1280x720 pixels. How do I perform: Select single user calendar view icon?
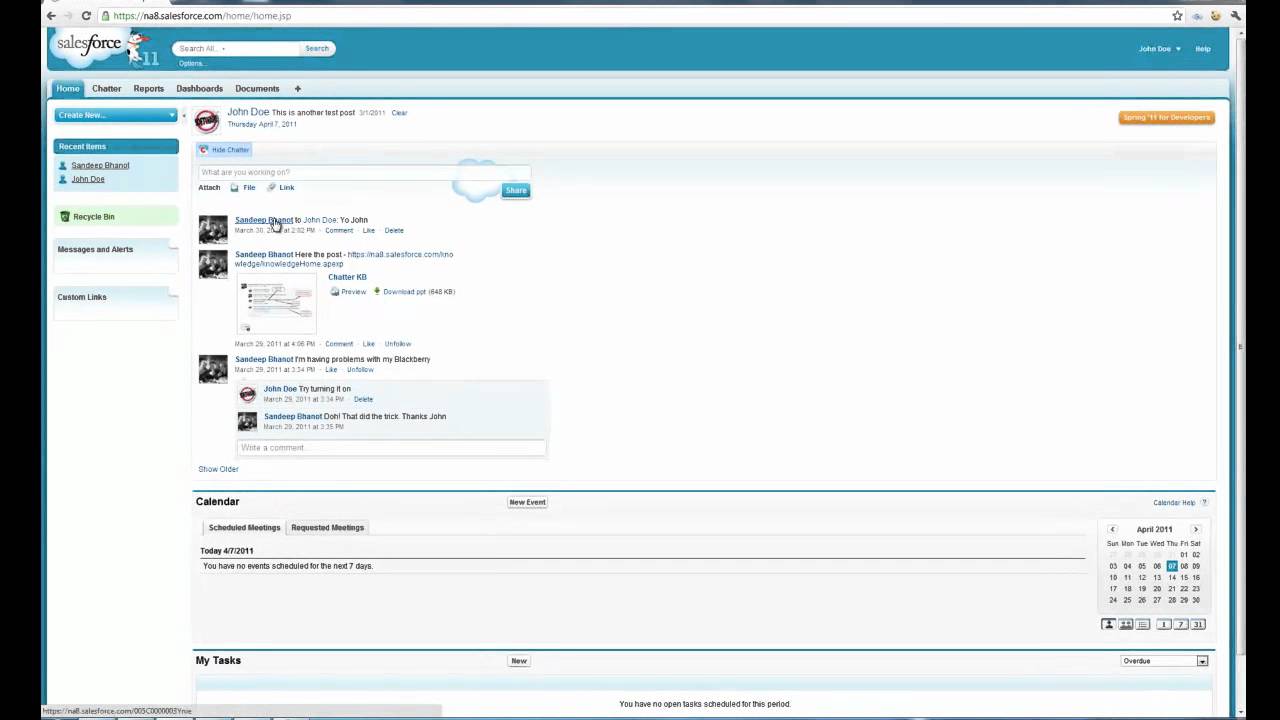(x=1108, y=624)
